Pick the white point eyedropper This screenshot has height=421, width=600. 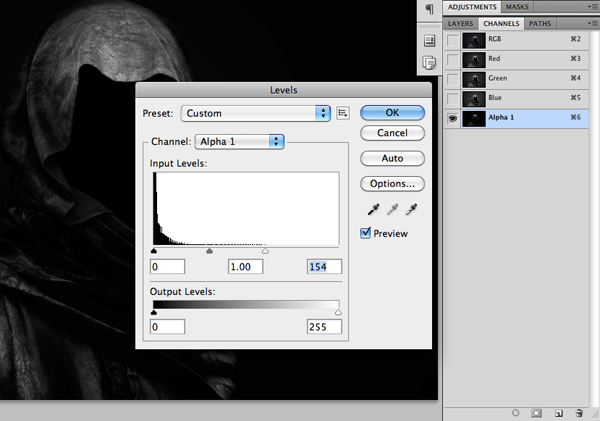point(410,210)
